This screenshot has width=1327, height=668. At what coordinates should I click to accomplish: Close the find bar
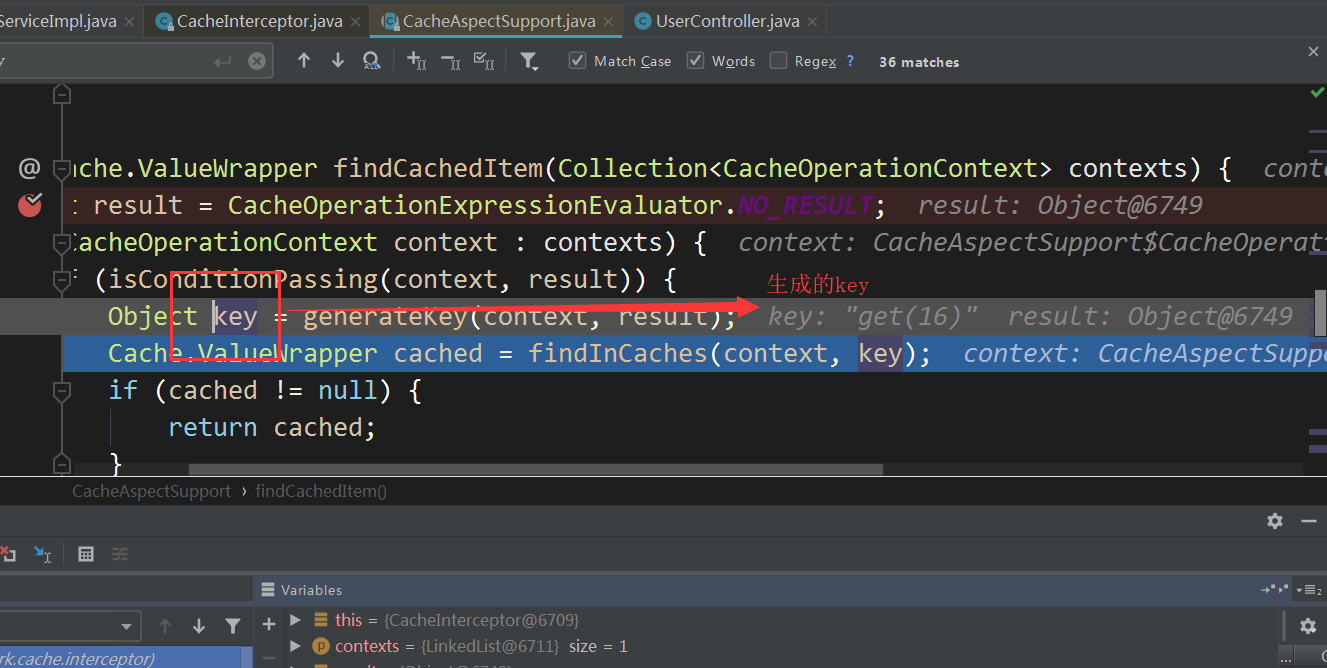[x=1314, y=51]
